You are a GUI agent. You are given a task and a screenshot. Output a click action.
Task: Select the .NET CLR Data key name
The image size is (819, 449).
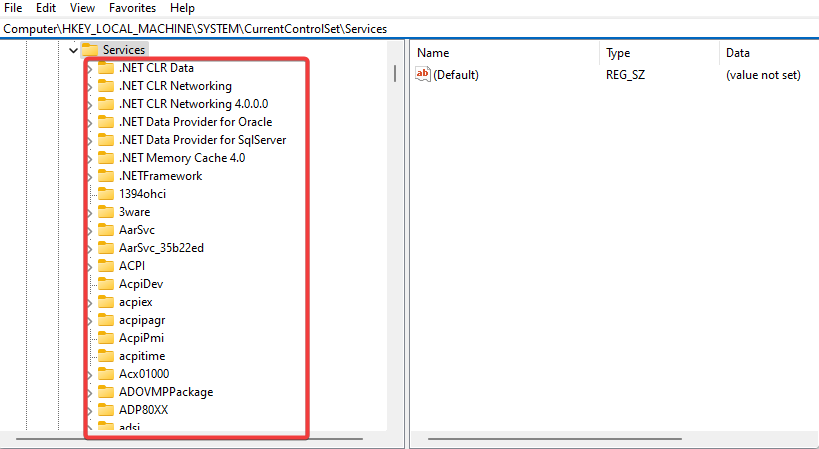point(156,68)
